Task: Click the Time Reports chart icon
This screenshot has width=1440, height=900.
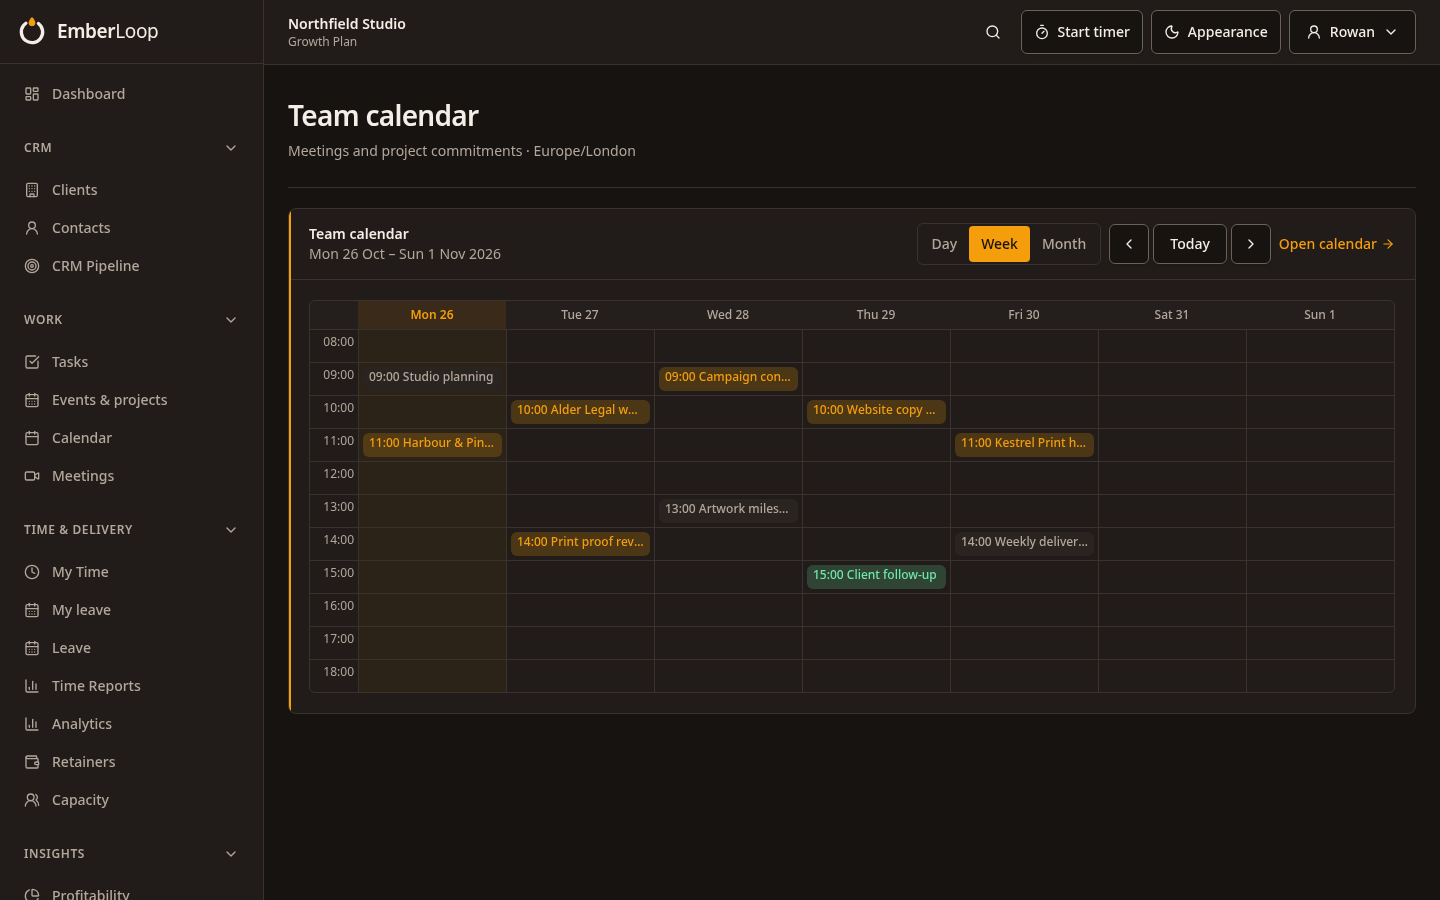Action: coord(32,686)
